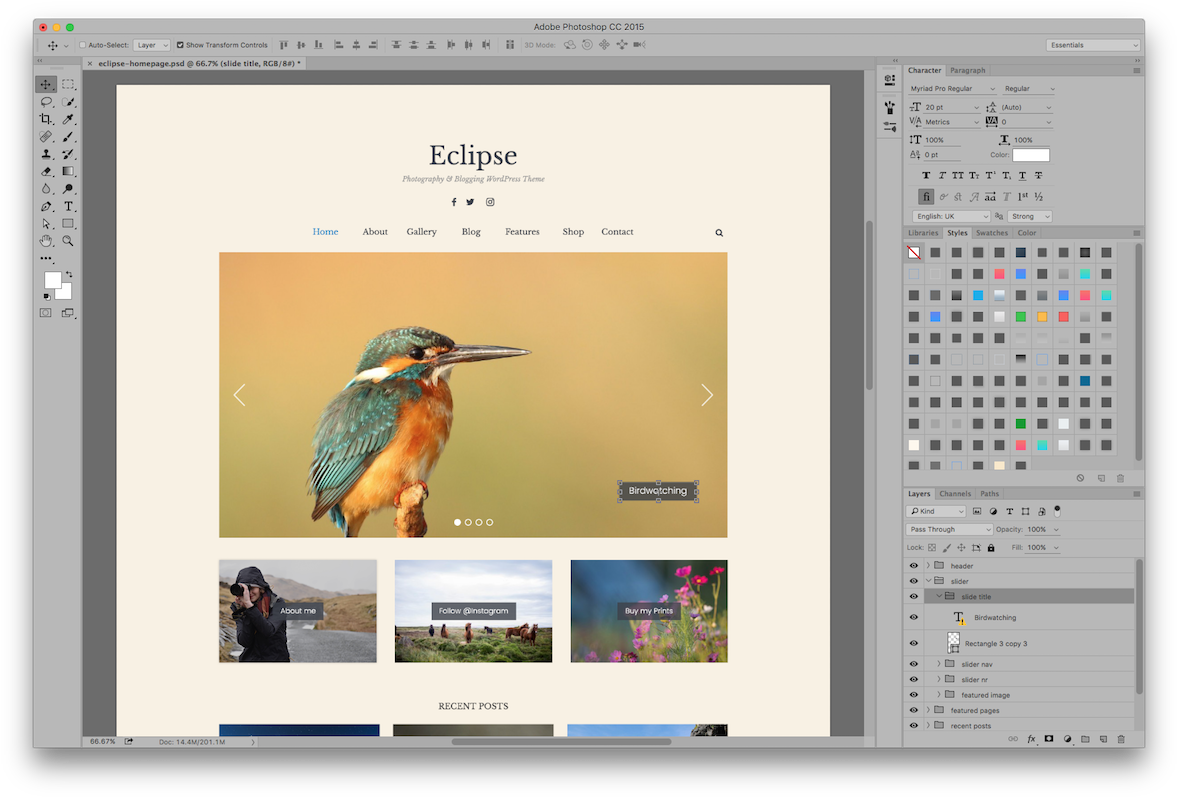1177x797 pixels.
Task: Delete layer using trash icon in Layers panel
Action: pyautogui.click(x=1121, y=739)
